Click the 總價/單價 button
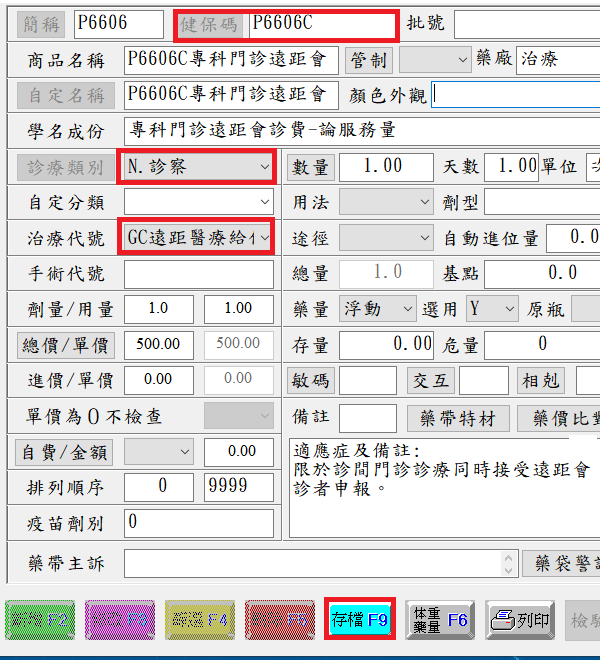Screen dimensions: 600x660 click(66, 345)
